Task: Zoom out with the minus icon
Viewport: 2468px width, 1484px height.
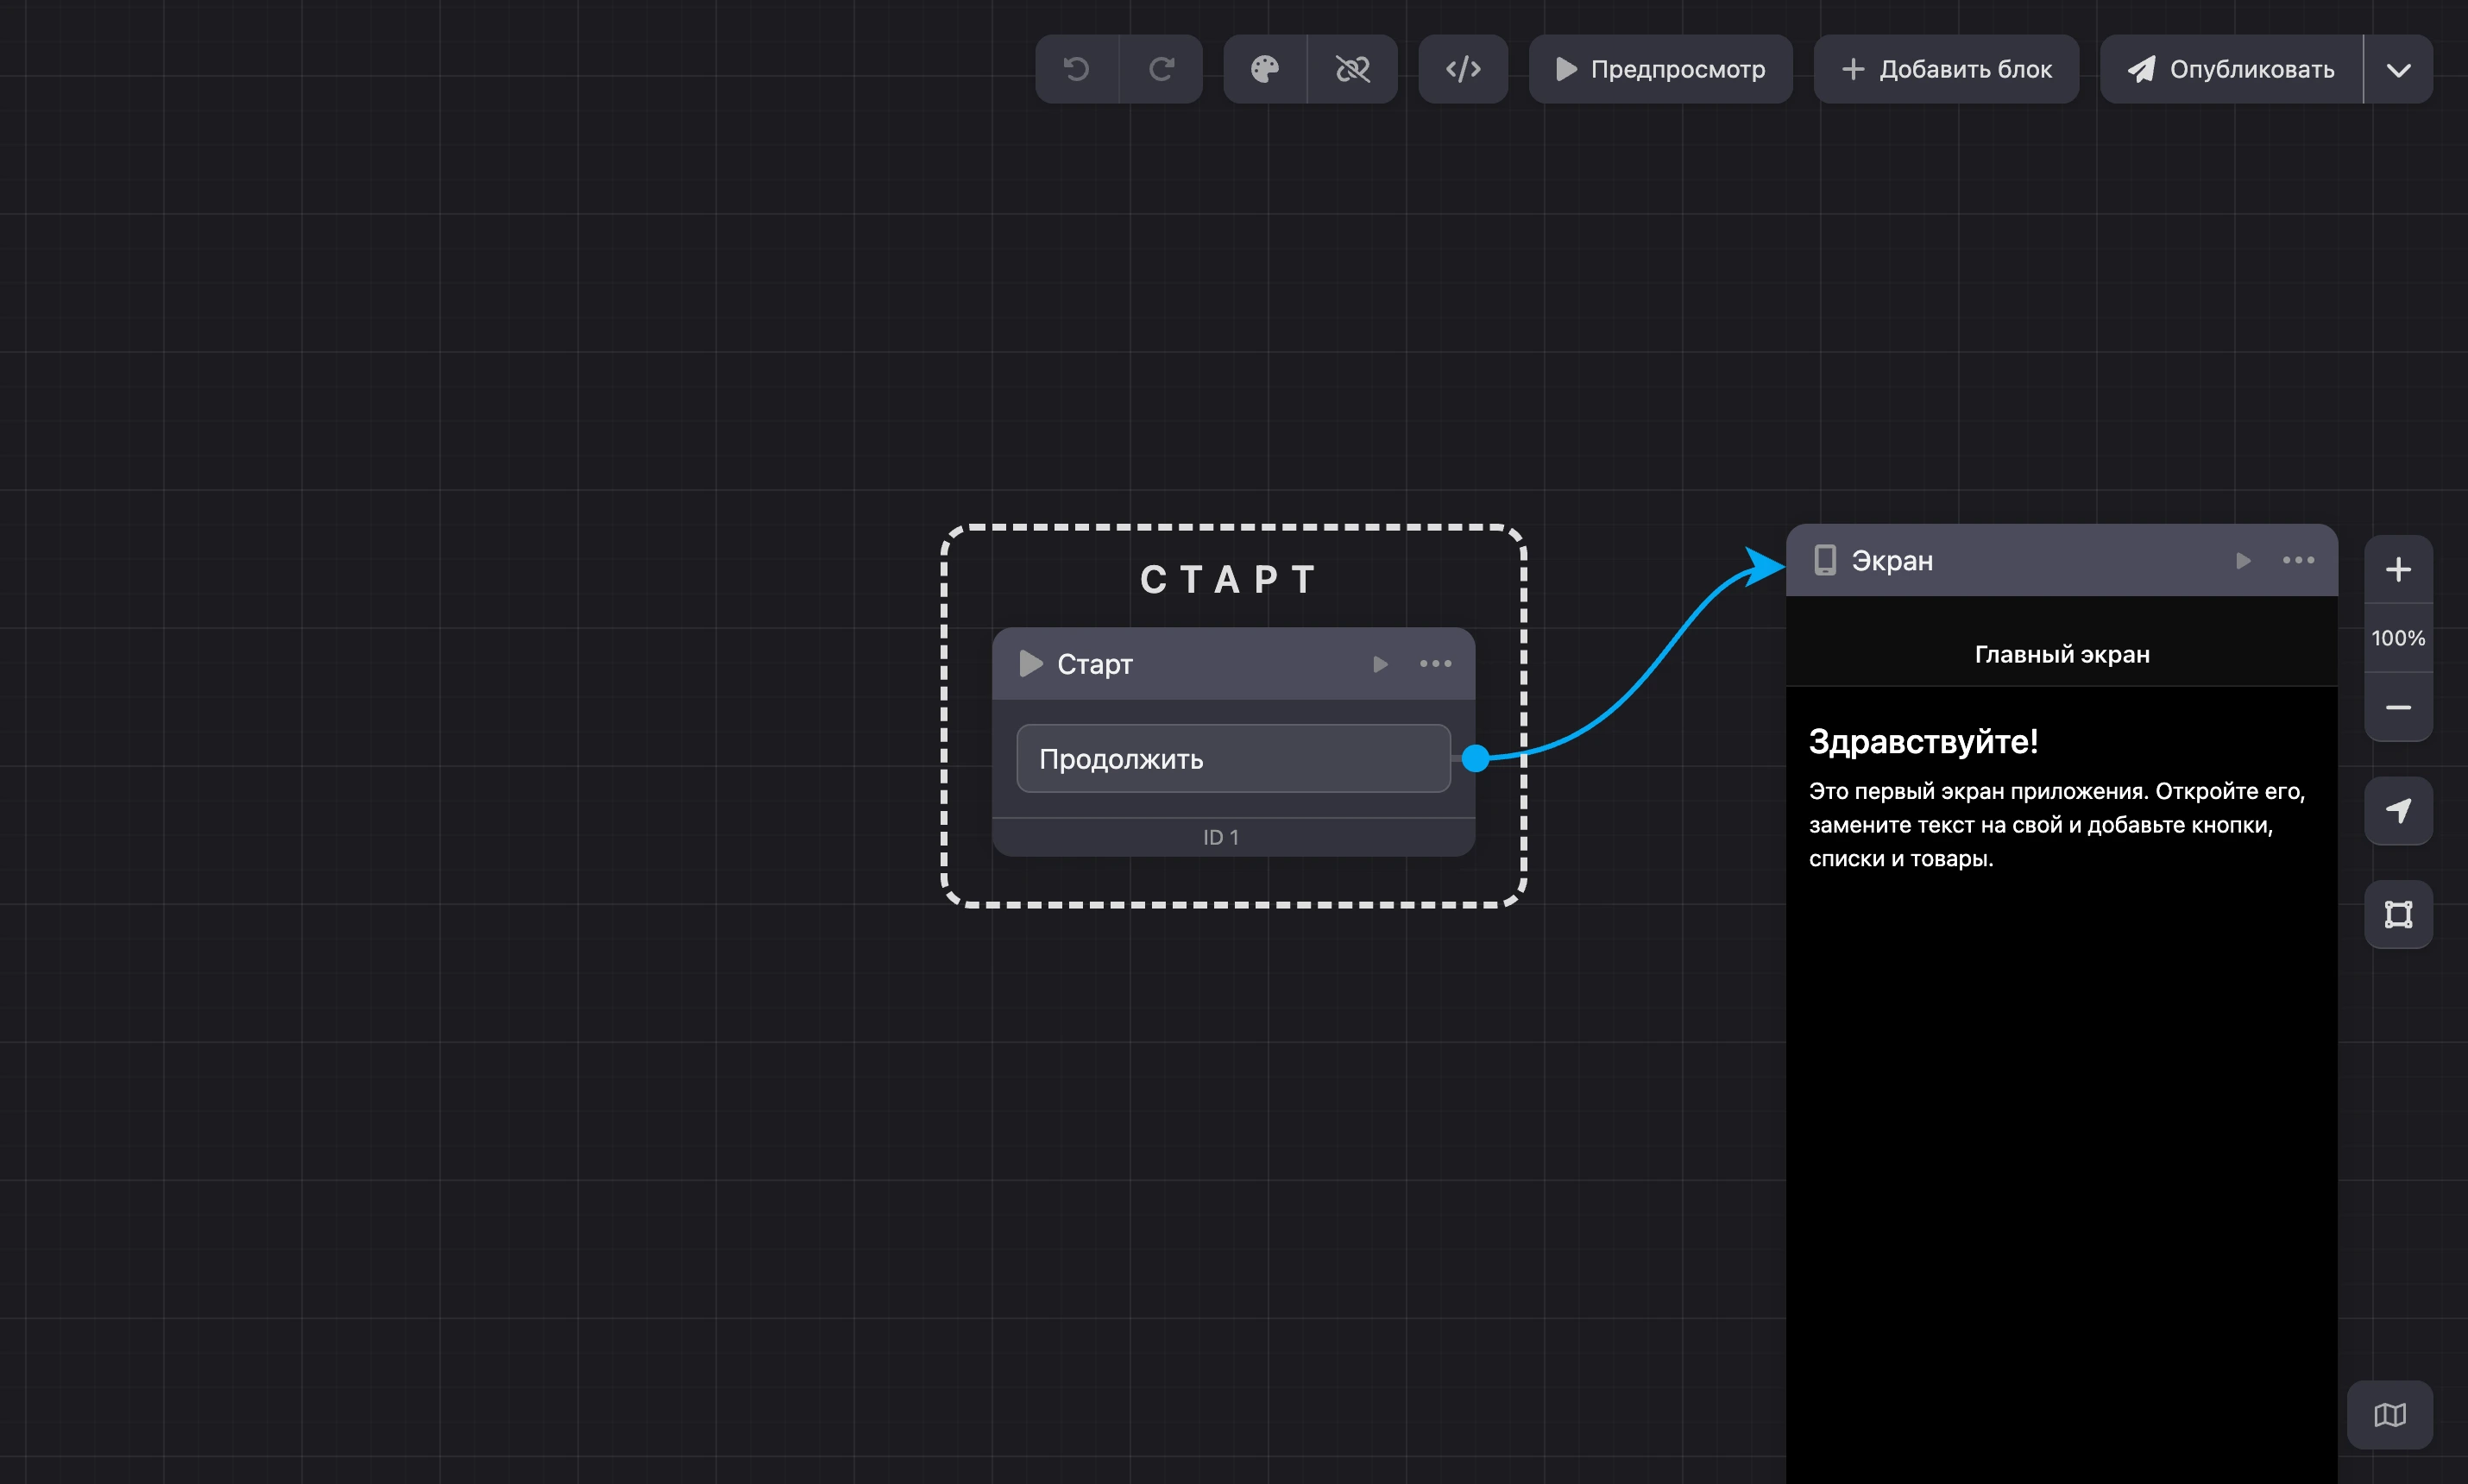Action: point(2398,708)
